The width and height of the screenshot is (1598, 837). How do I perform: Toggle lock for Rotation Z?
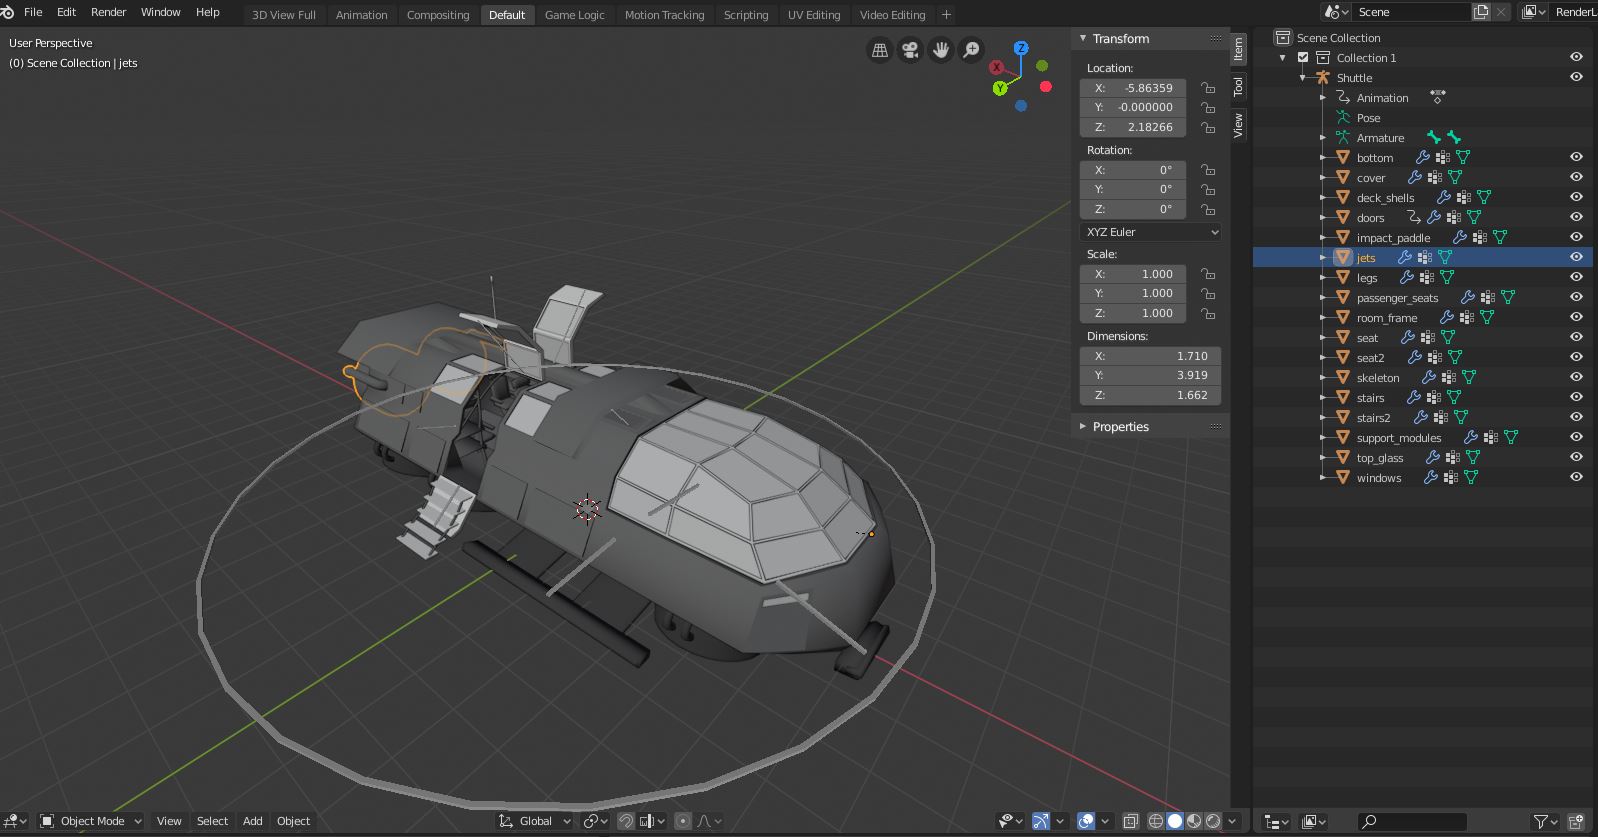tap(1208, 209)
